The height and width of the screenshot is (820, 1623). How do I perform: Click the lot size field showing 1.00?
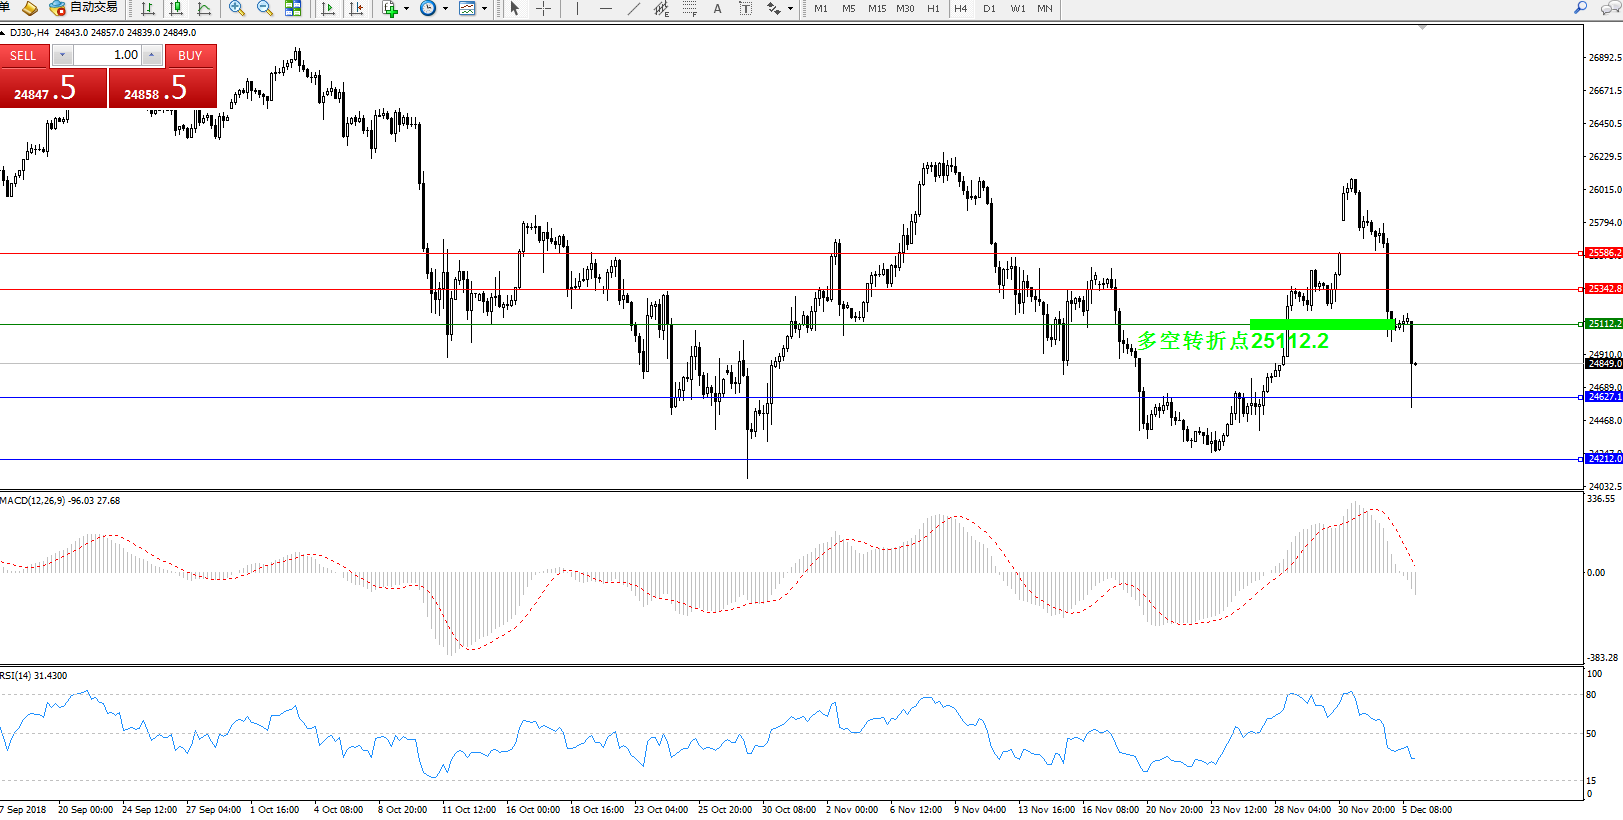click(x=108, y=55)
